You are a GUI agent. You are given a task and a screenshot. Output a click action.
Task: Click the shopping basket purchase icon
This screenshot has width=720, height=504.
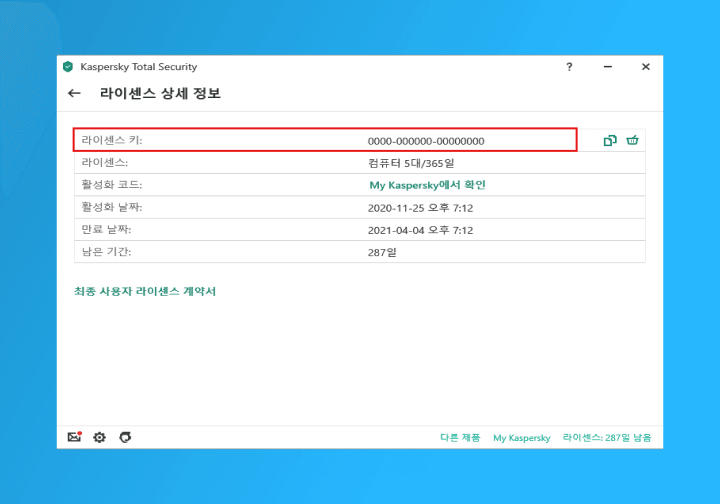click(632, 141)
